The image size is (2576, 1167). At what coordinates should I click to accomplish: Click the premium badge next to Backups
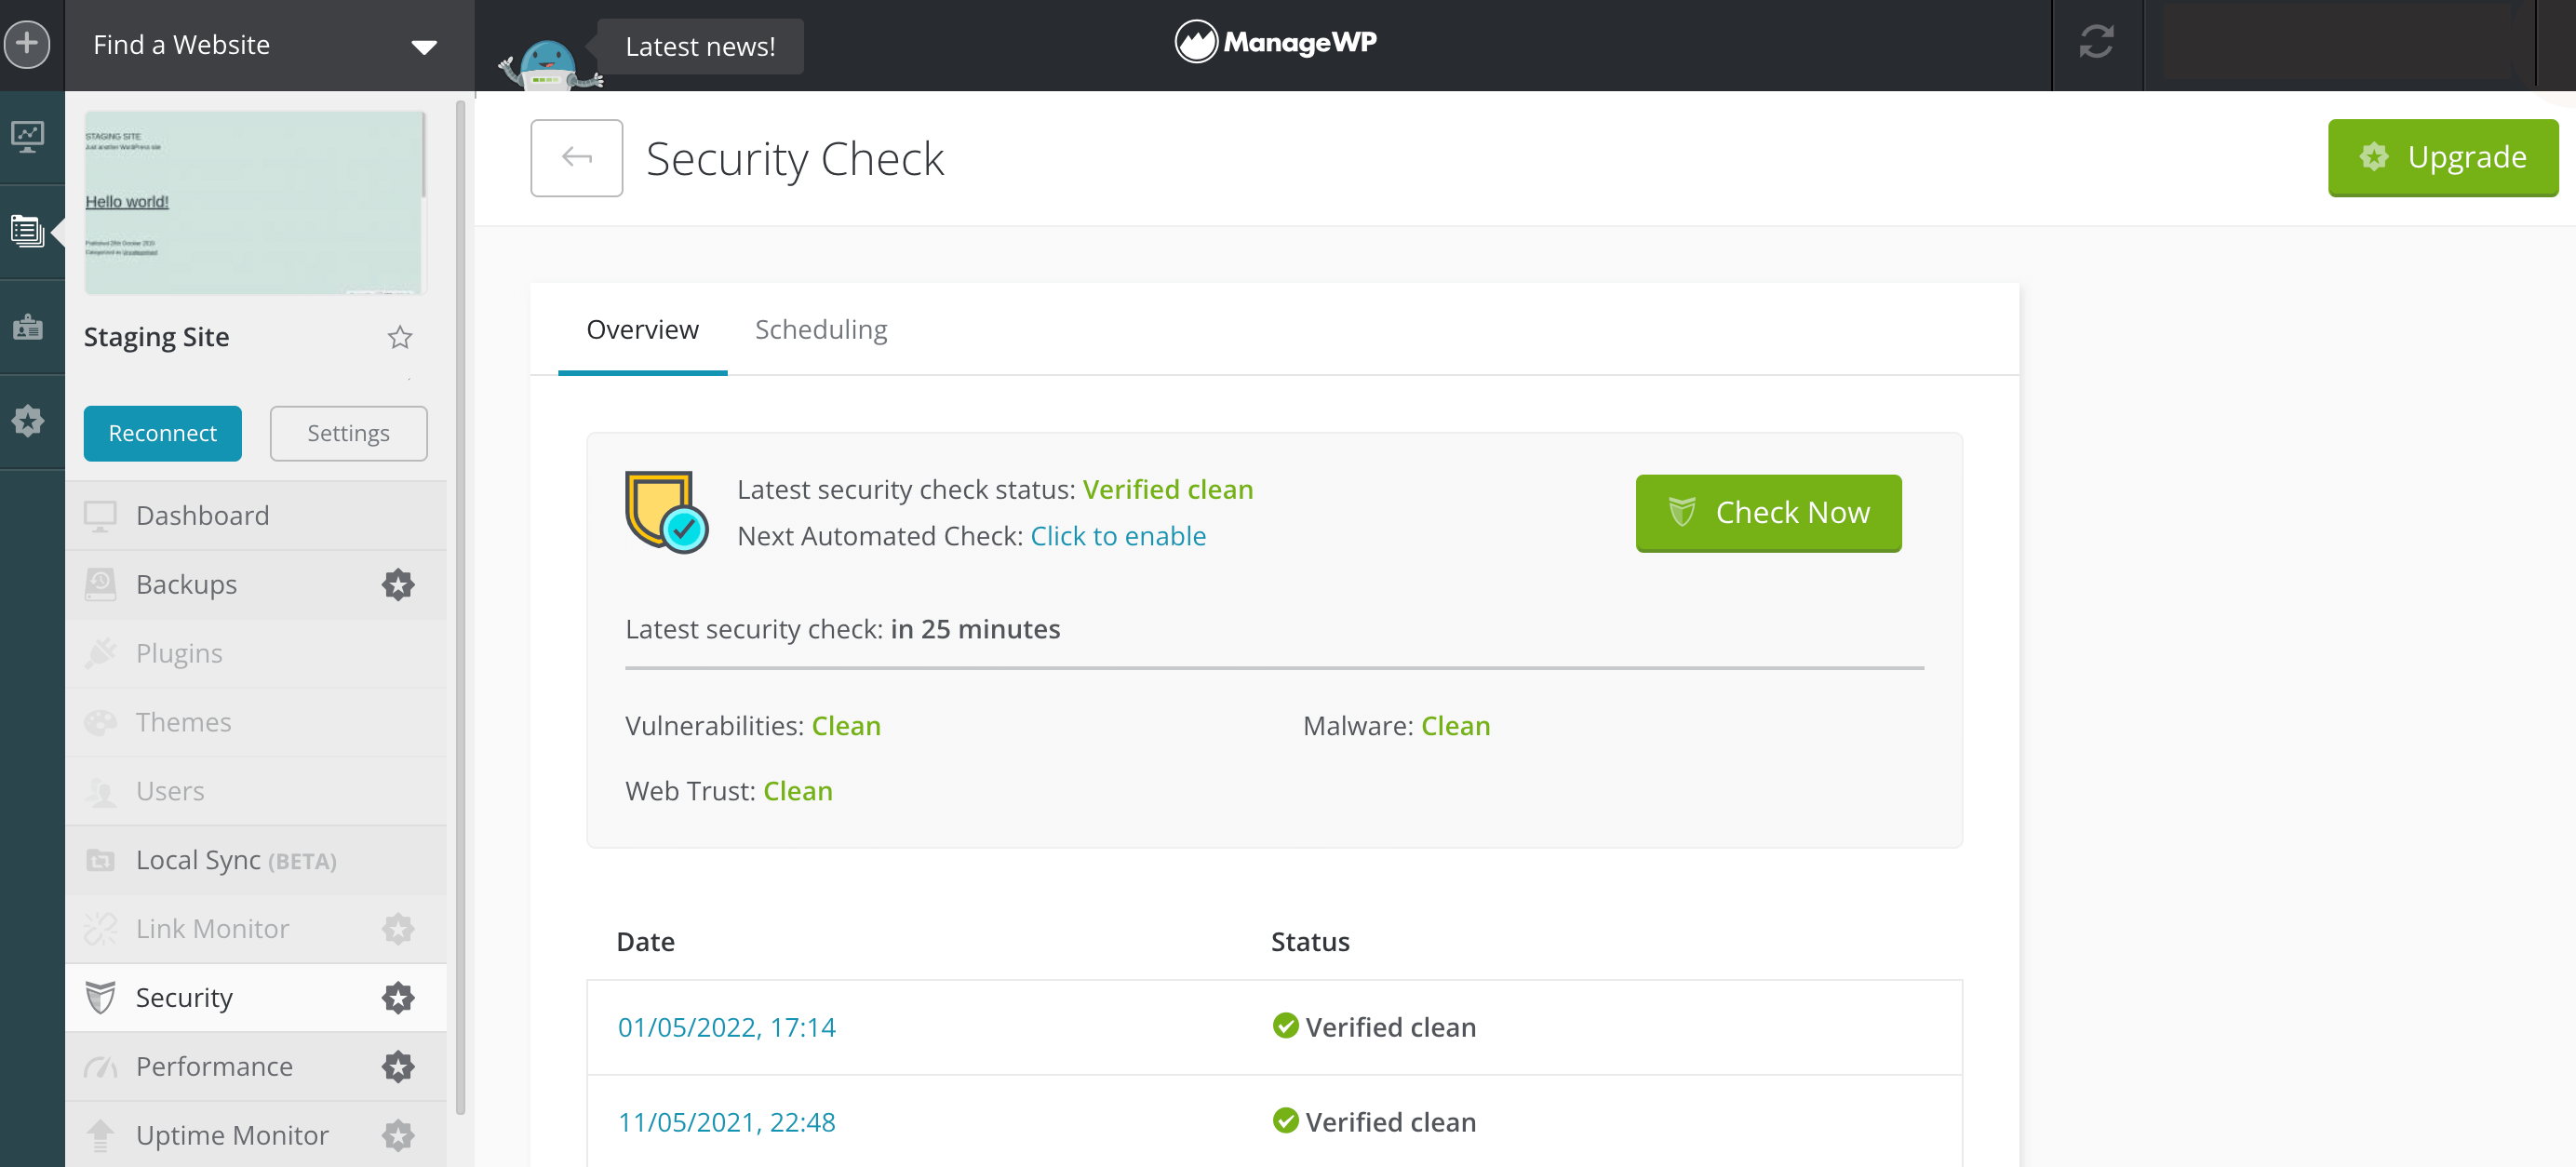(398, 584)
